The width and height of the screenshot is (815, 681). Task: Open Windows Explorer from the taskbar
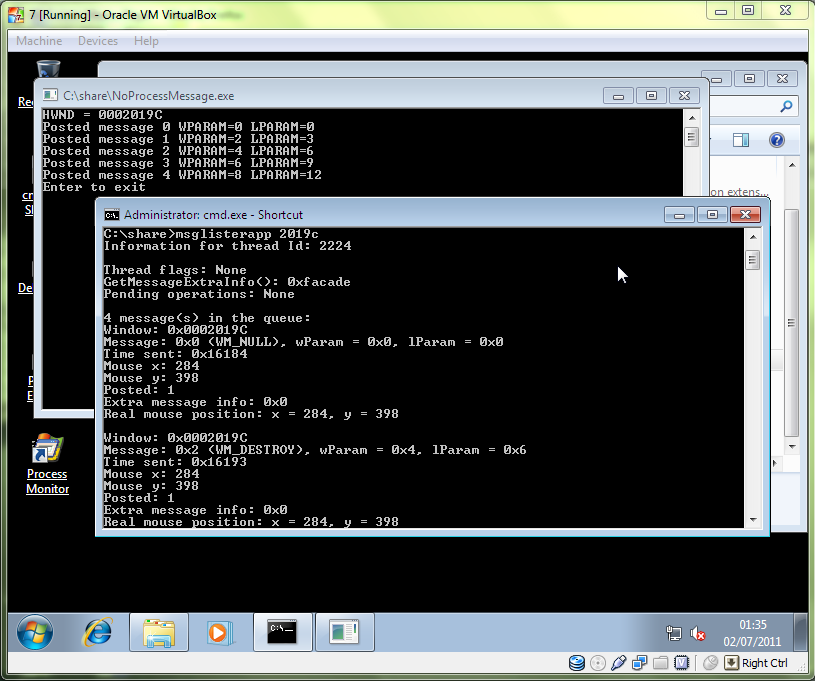[x=159, y=631]
